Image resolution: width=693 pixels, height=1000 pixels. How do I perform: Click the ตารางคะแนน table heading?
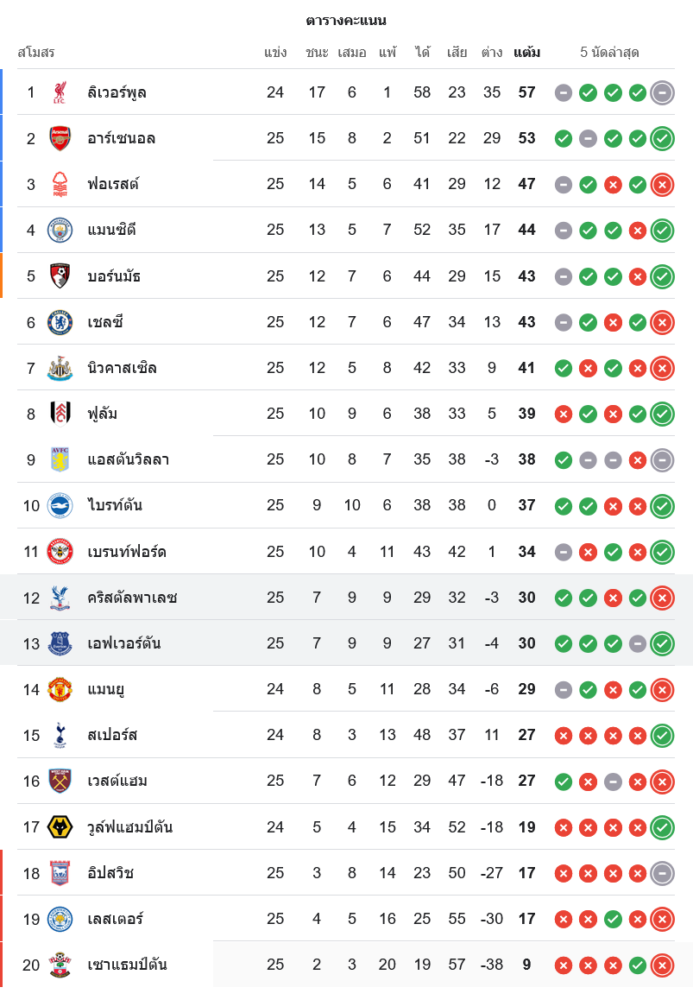tap(346, 20)
